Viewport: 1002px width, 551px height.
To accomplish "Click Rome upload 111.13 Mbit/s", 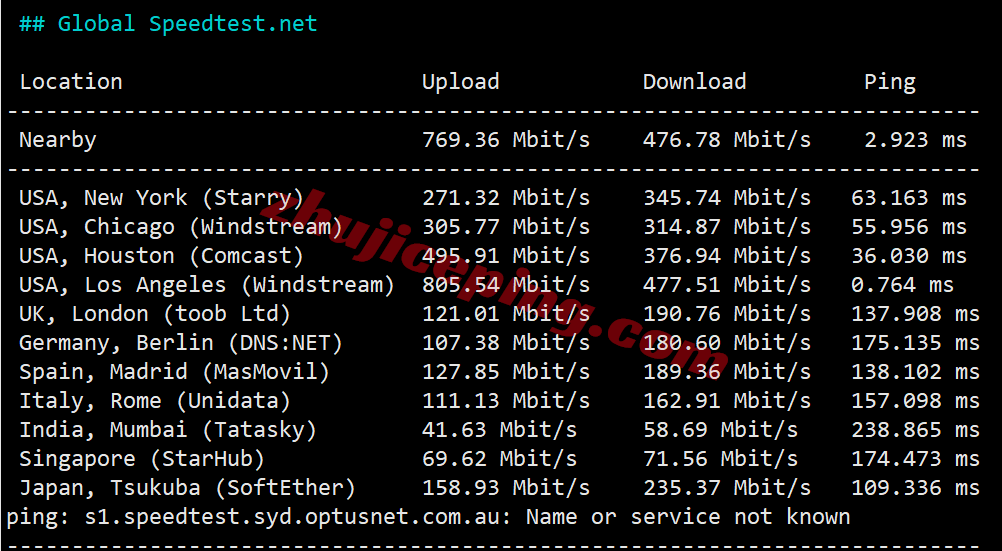I will [506, 401].
